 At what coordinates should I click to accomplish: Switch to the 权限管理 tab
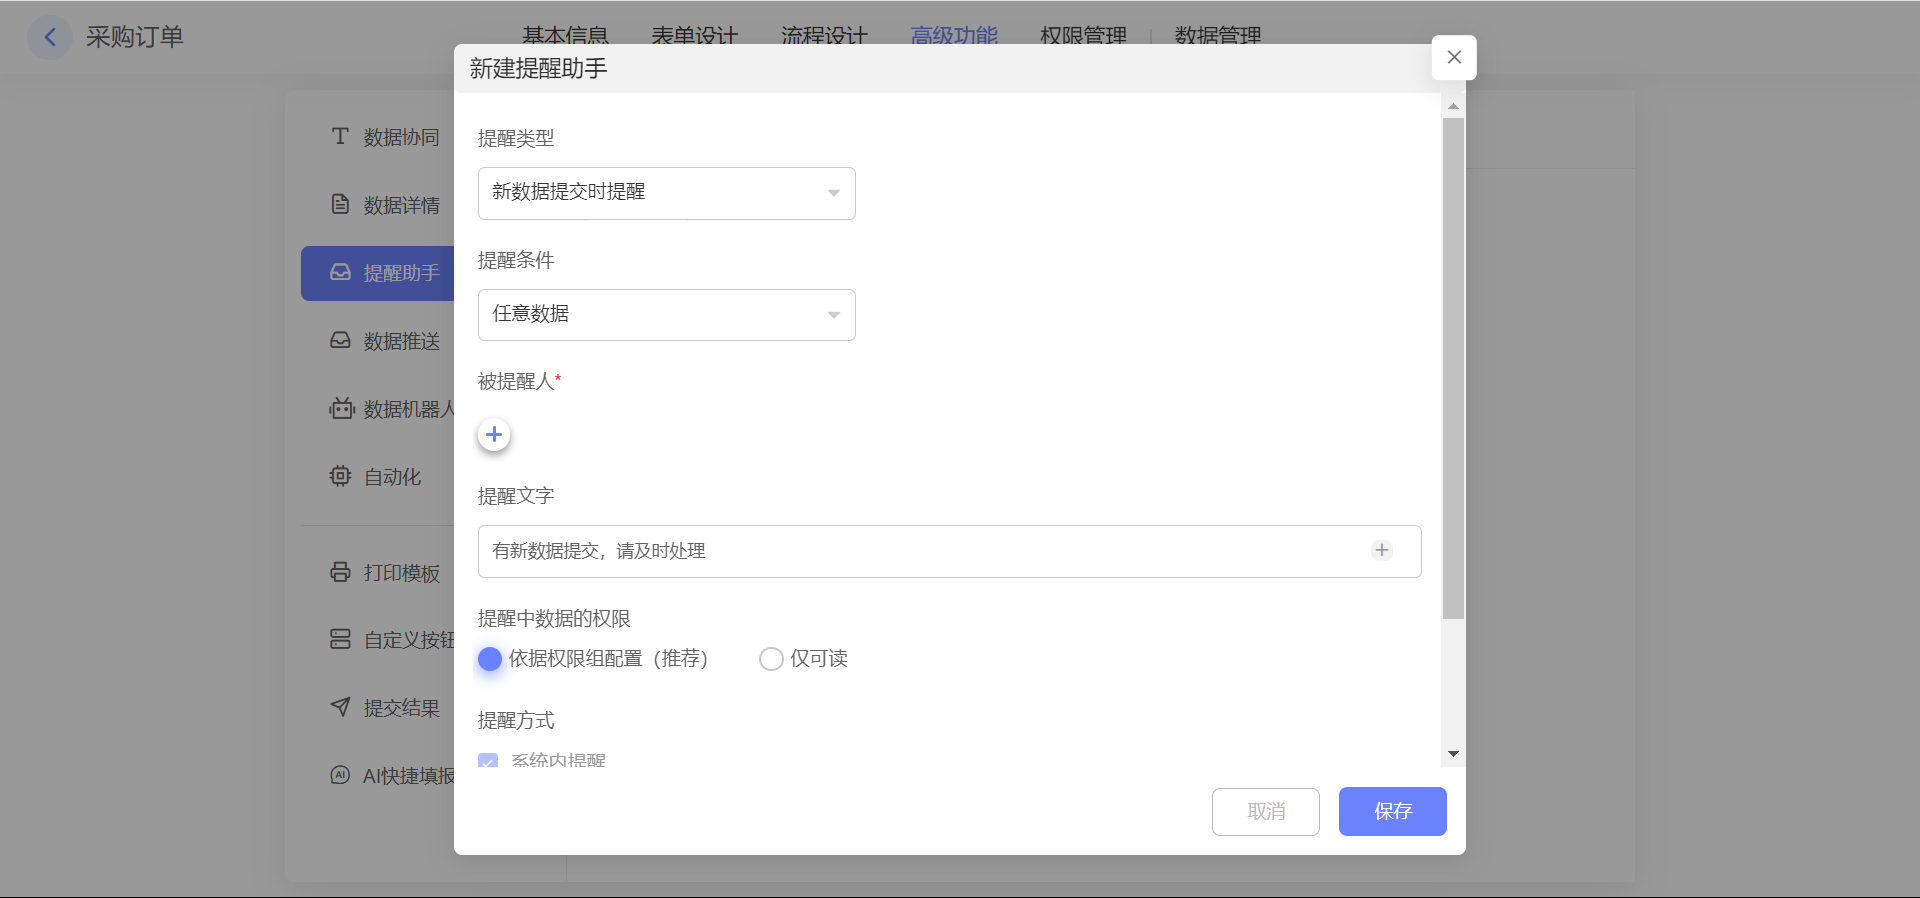coord(1083,35)
